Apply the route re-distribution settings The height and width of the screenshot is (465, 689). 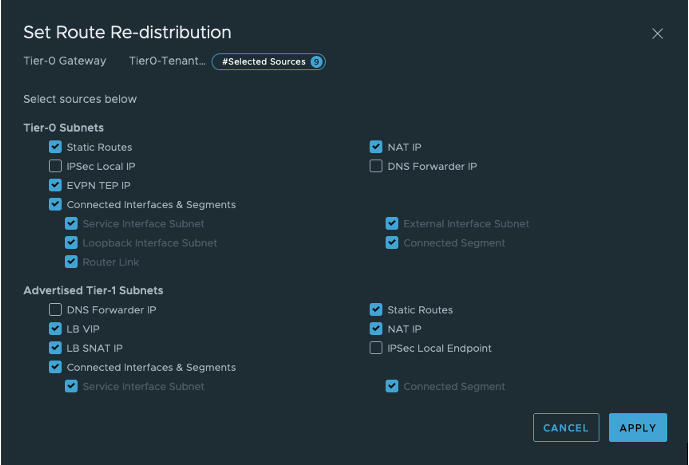[x=637, y=428]
